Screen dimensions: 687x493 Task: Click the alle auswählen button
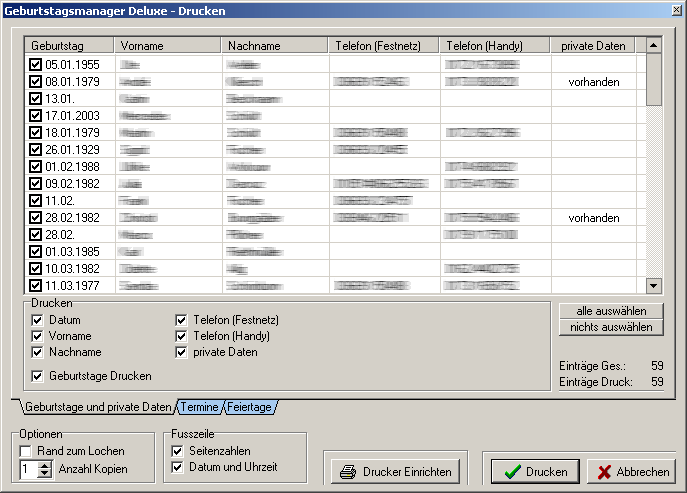click(610, 311)
